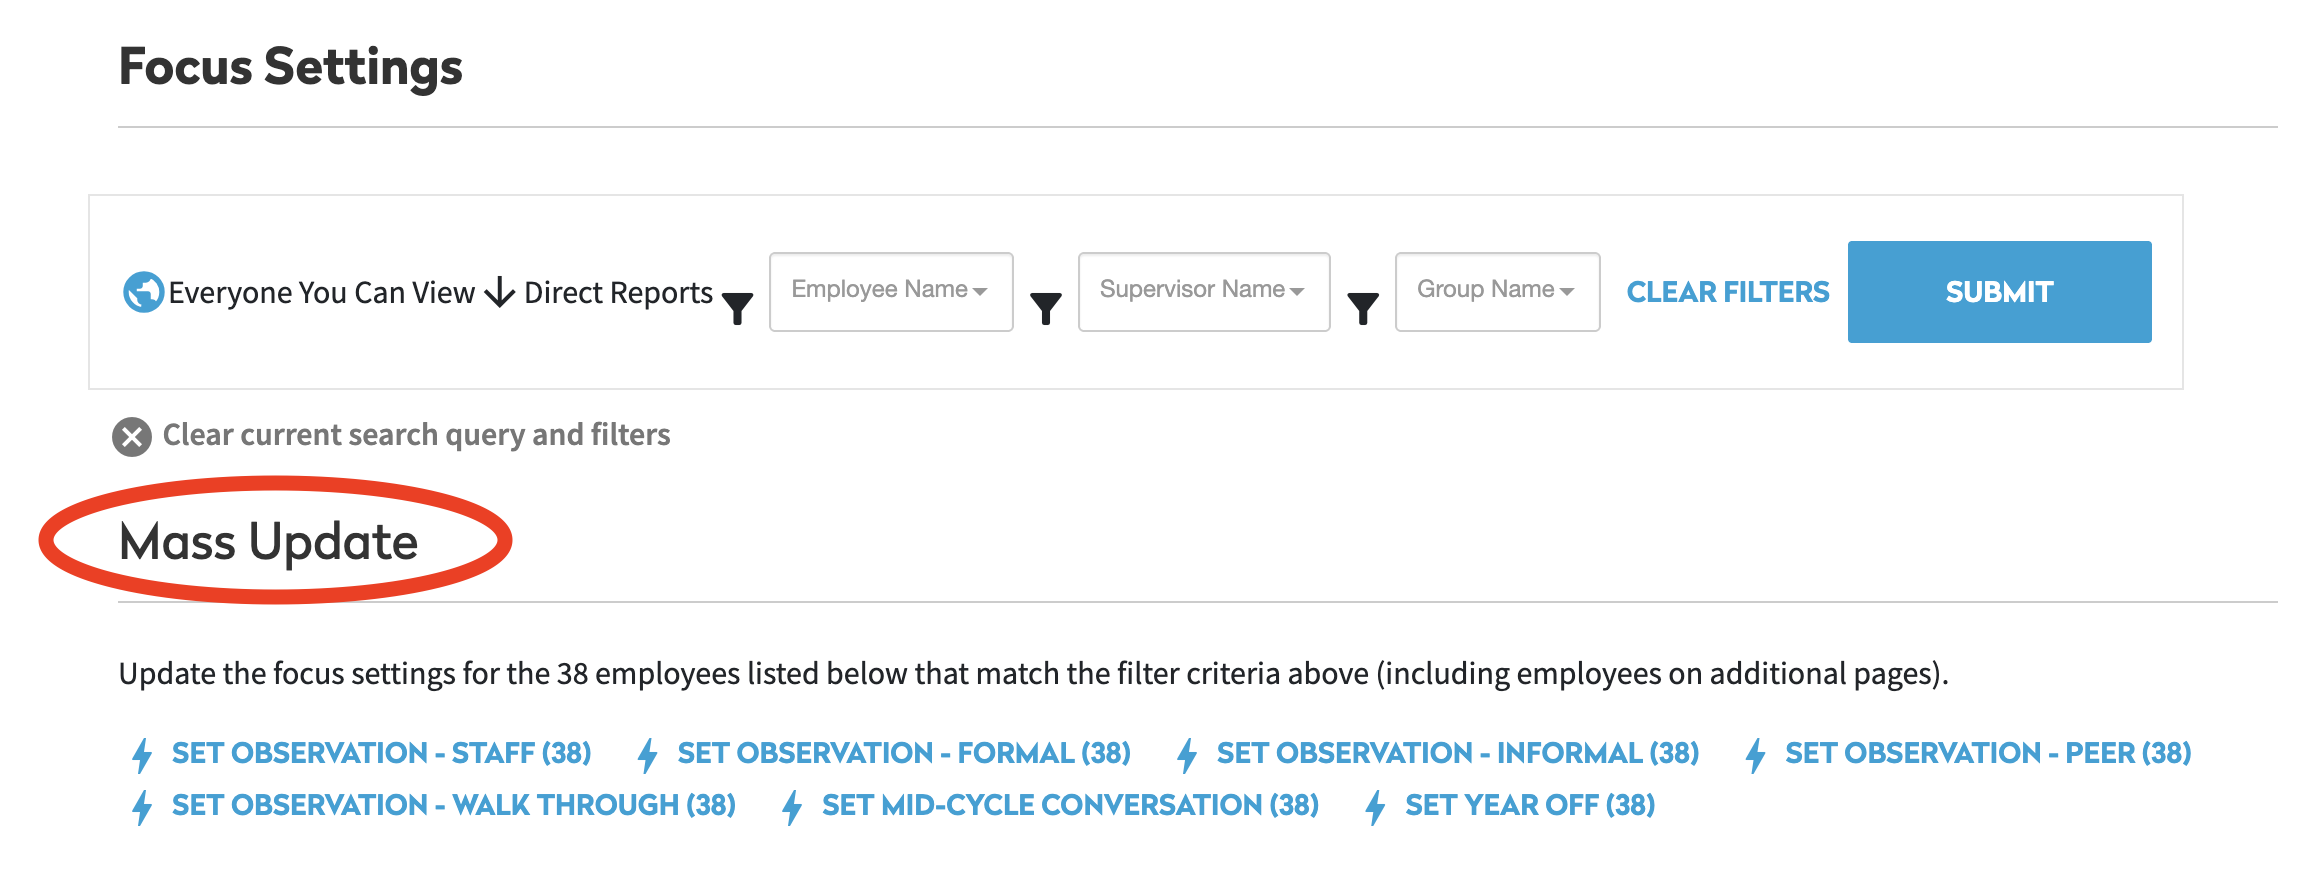
Task: Expand the Supervisor Name dropdown
Action: point(1203,291)
